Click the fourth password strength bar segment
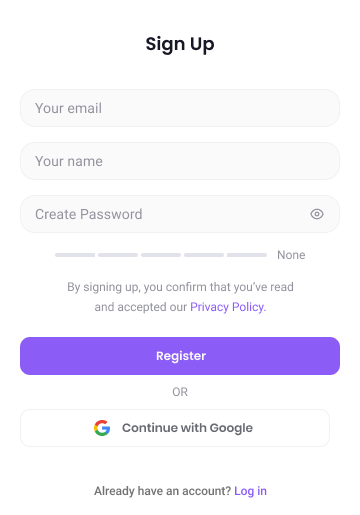 (x=204, y=255)
